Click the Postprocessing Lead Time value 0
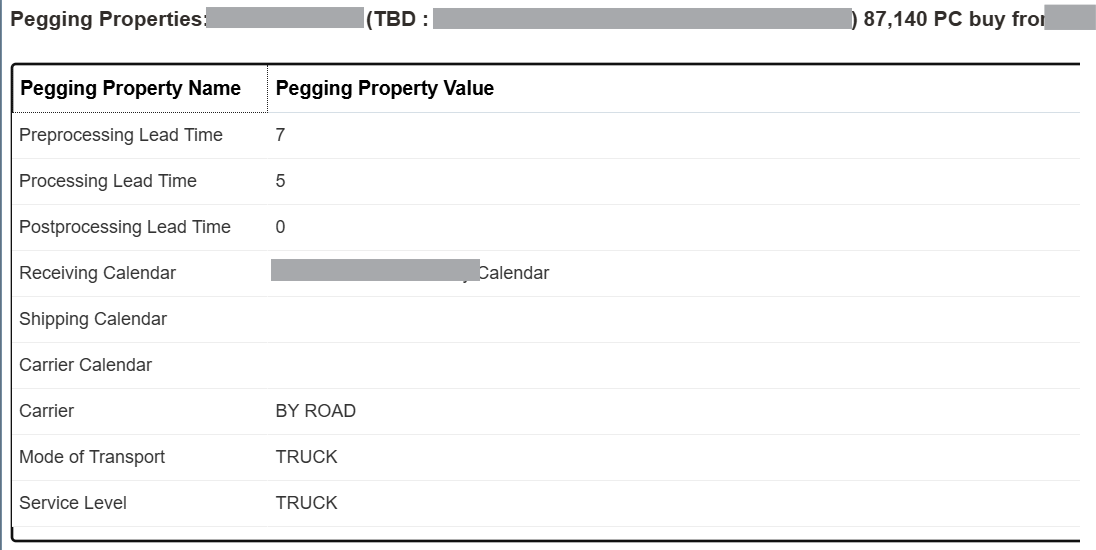 (280, 227)
